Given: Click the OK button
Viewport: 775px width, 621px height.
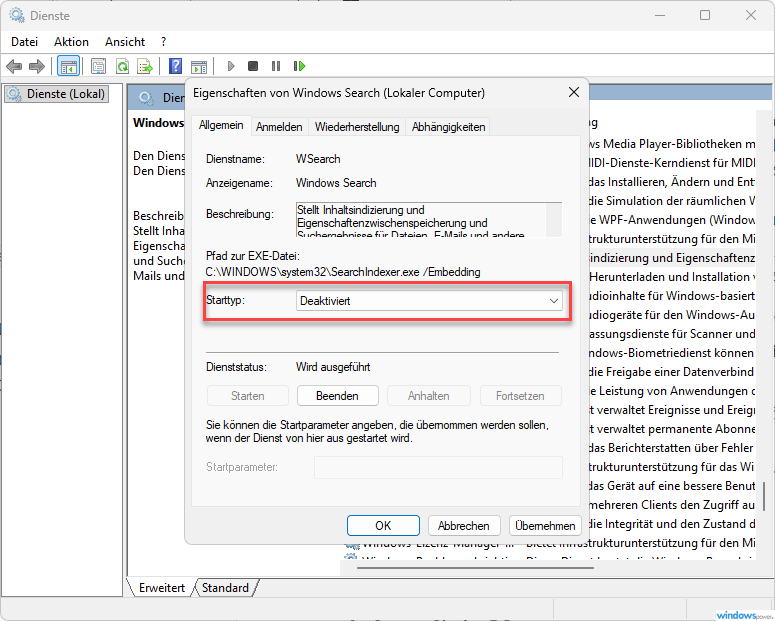Looking at the screenshot, I should 383,526.
